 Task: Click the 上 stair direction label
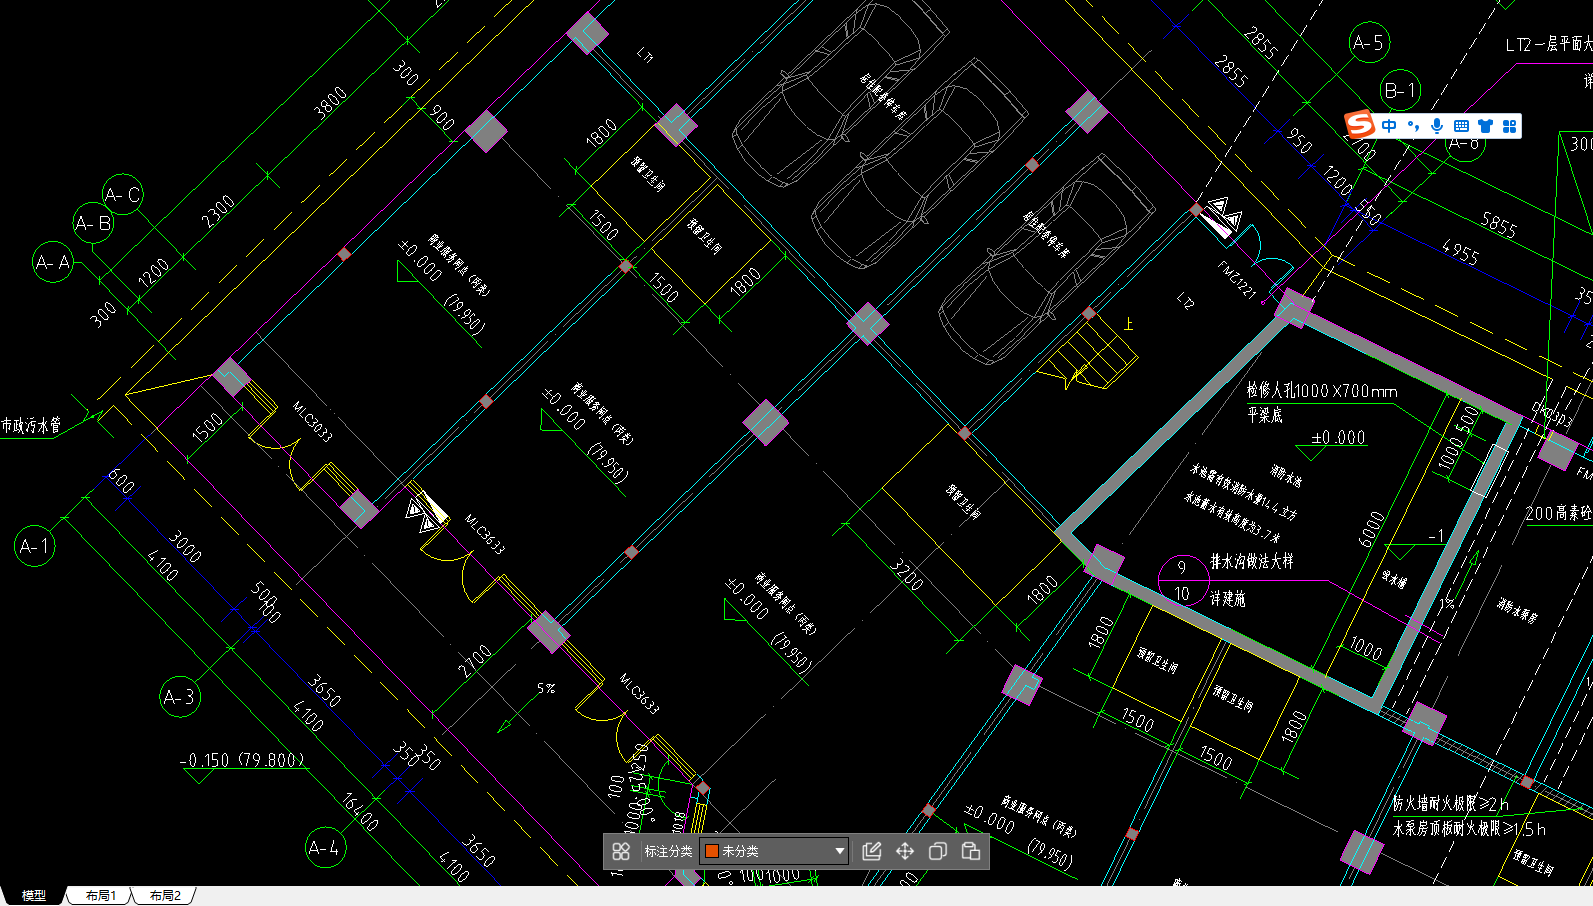tap(1129, 324)
